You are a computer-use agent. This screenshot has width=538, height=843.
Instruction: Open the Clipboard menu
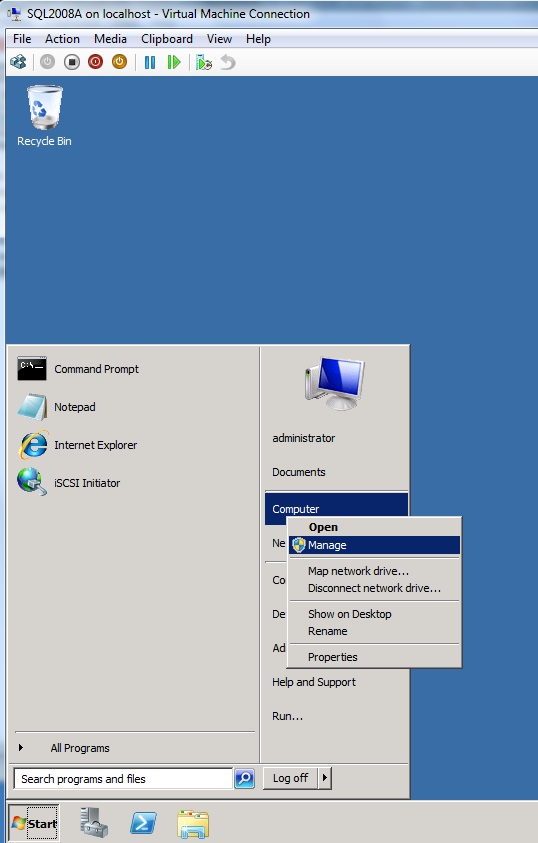[x=167, y=39]
